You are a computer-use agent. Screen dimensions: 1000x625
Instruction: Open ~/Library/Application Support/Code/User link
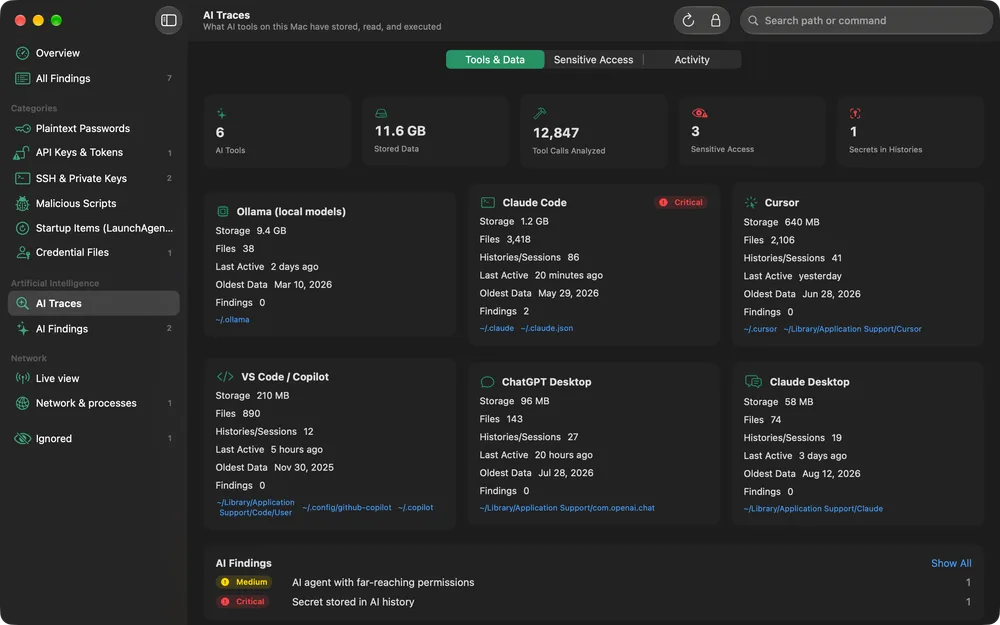[255, 508]
